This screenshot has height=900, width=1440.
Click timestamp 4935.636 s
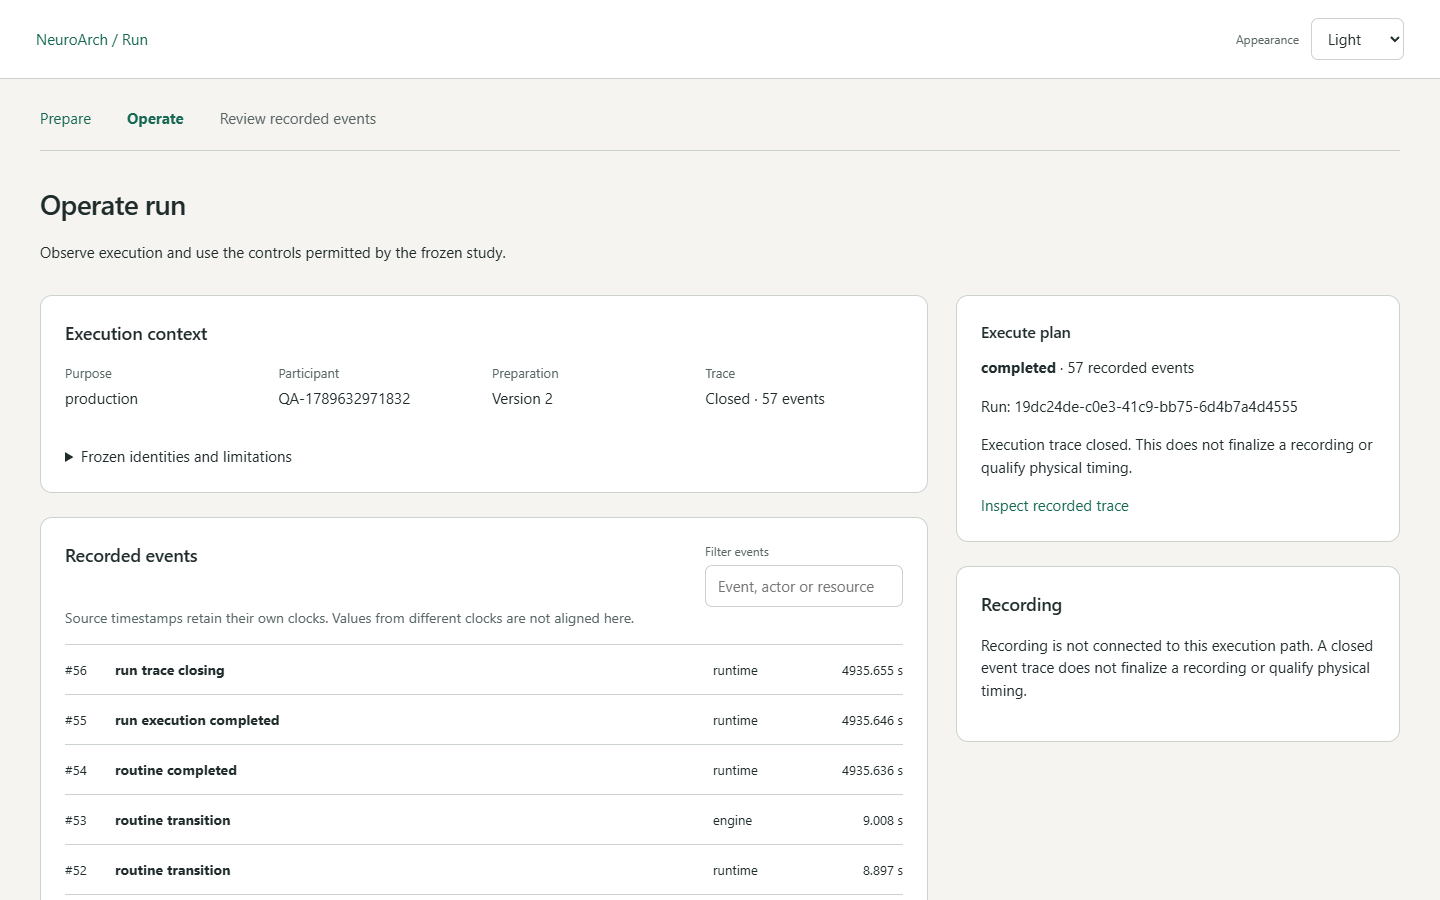(x=872, y=771)
